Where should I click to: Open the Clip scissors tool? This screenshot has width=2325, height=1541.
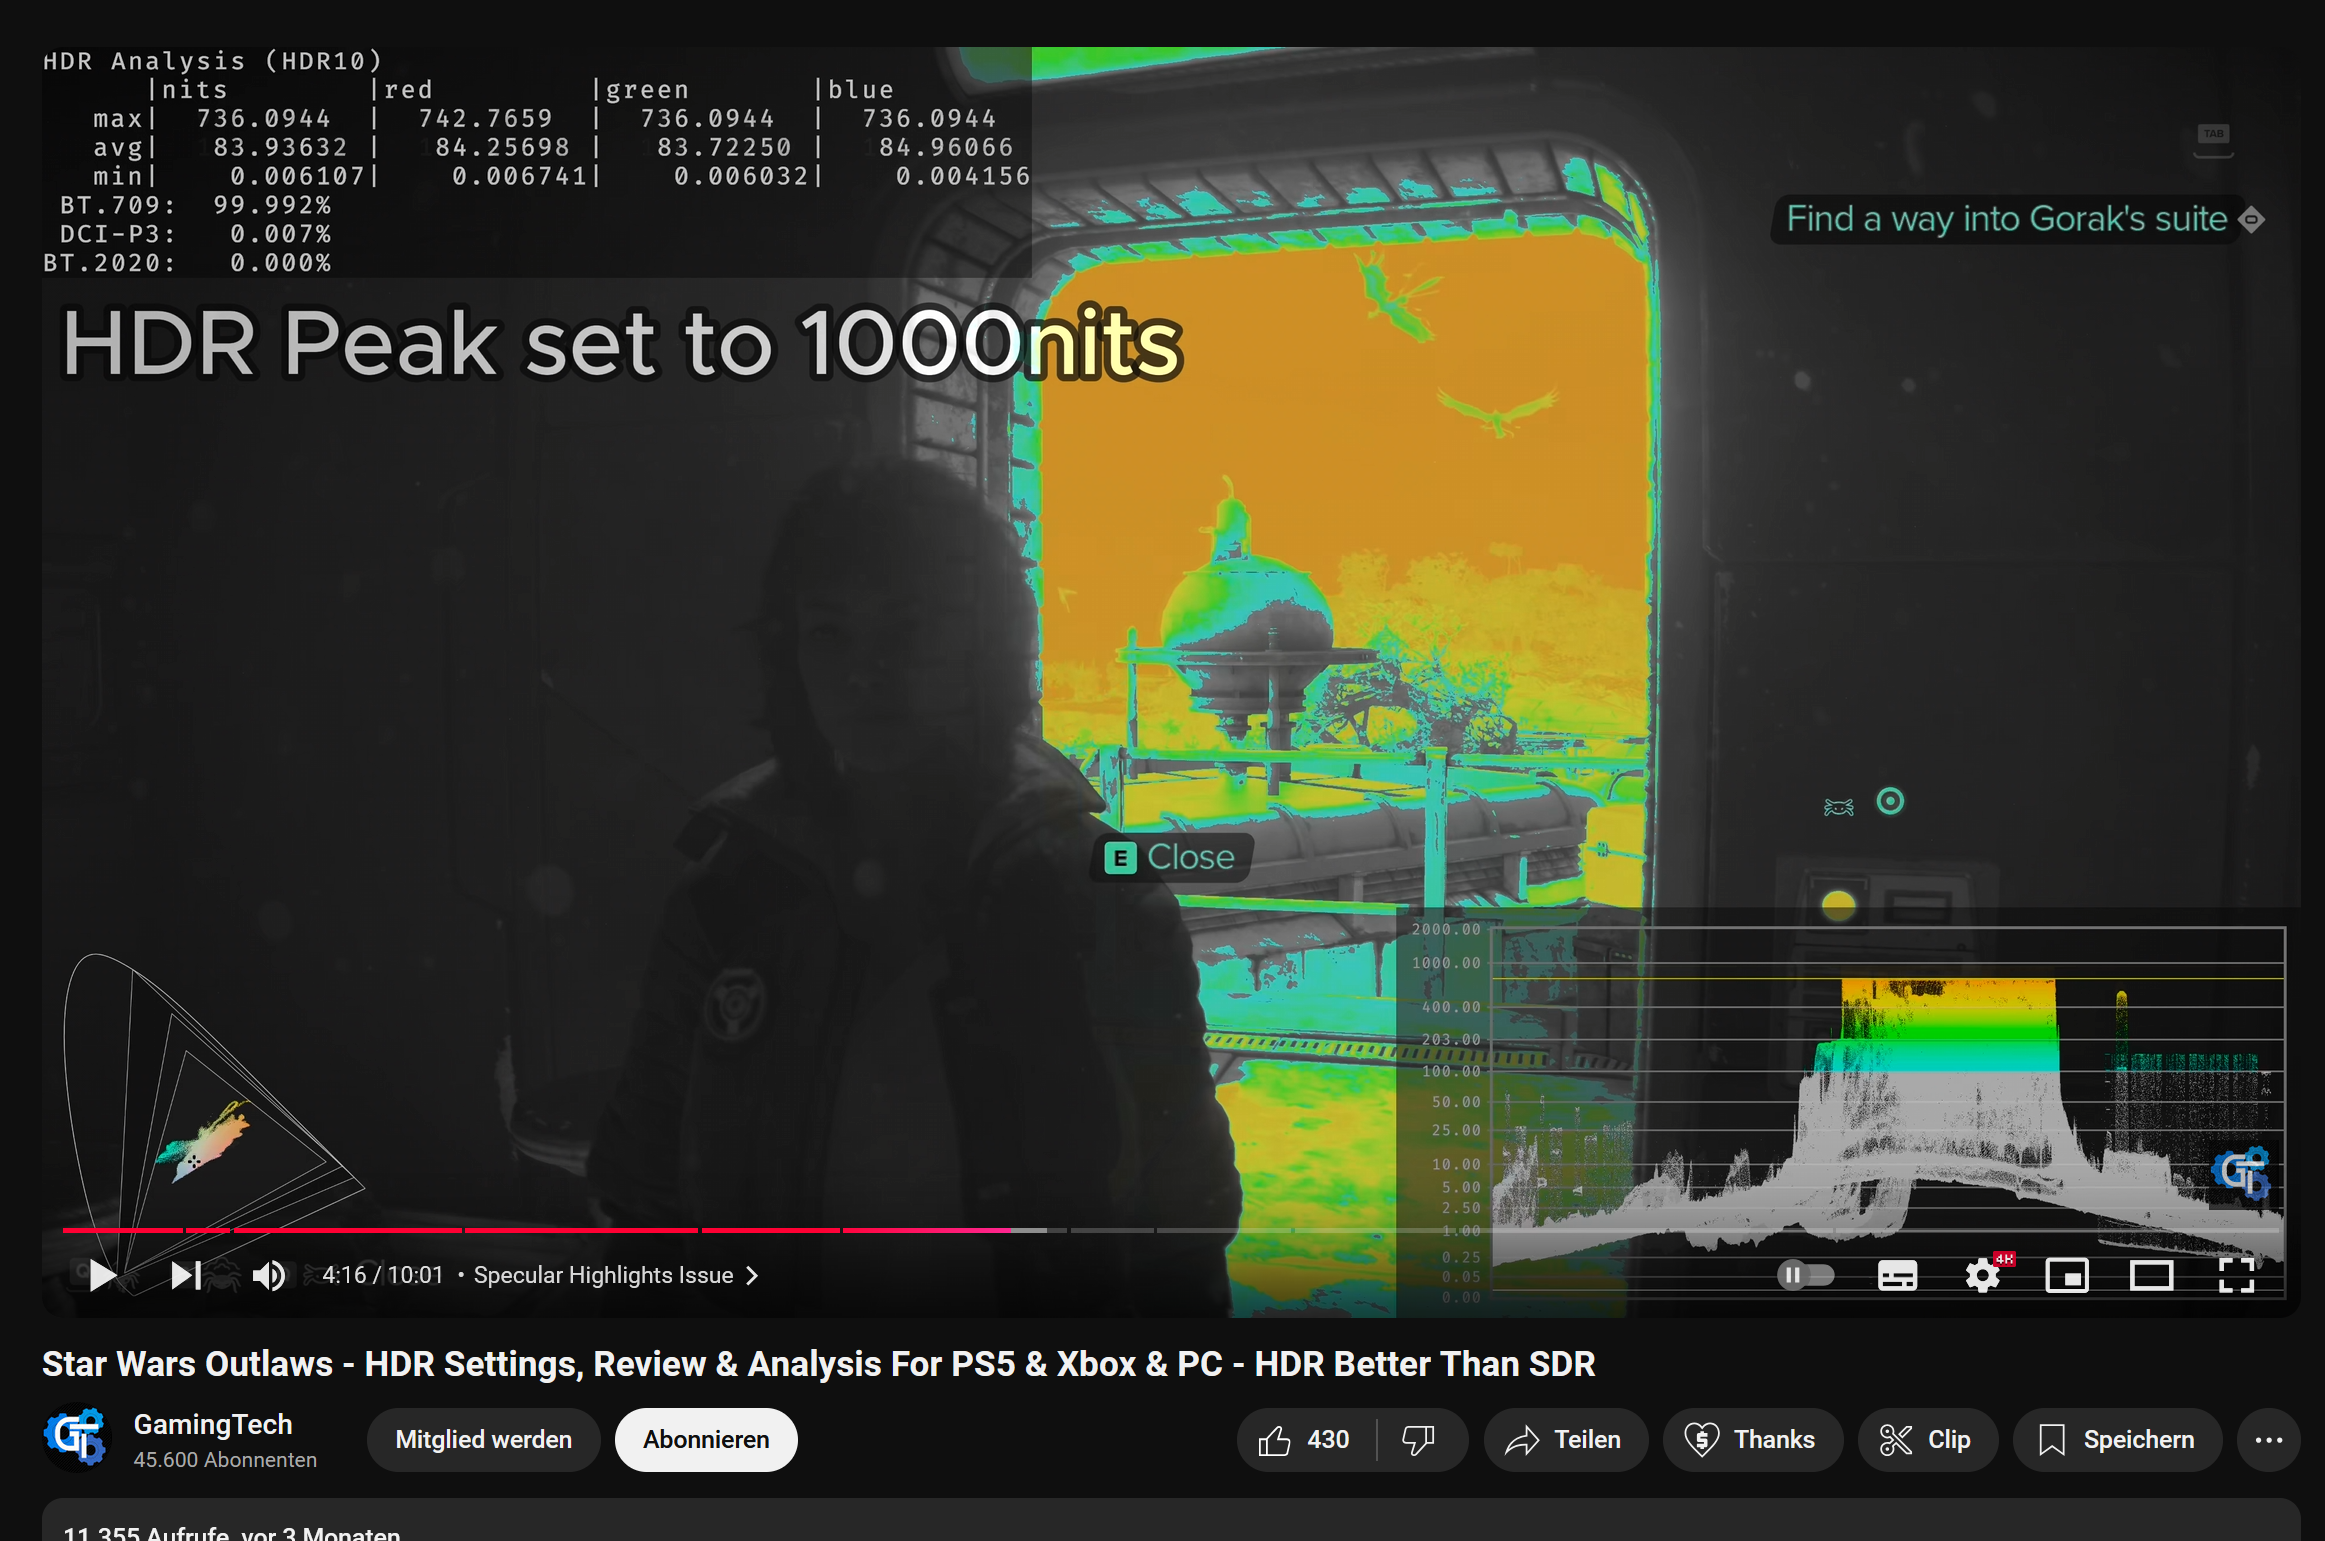(x=1926, y=1440)
